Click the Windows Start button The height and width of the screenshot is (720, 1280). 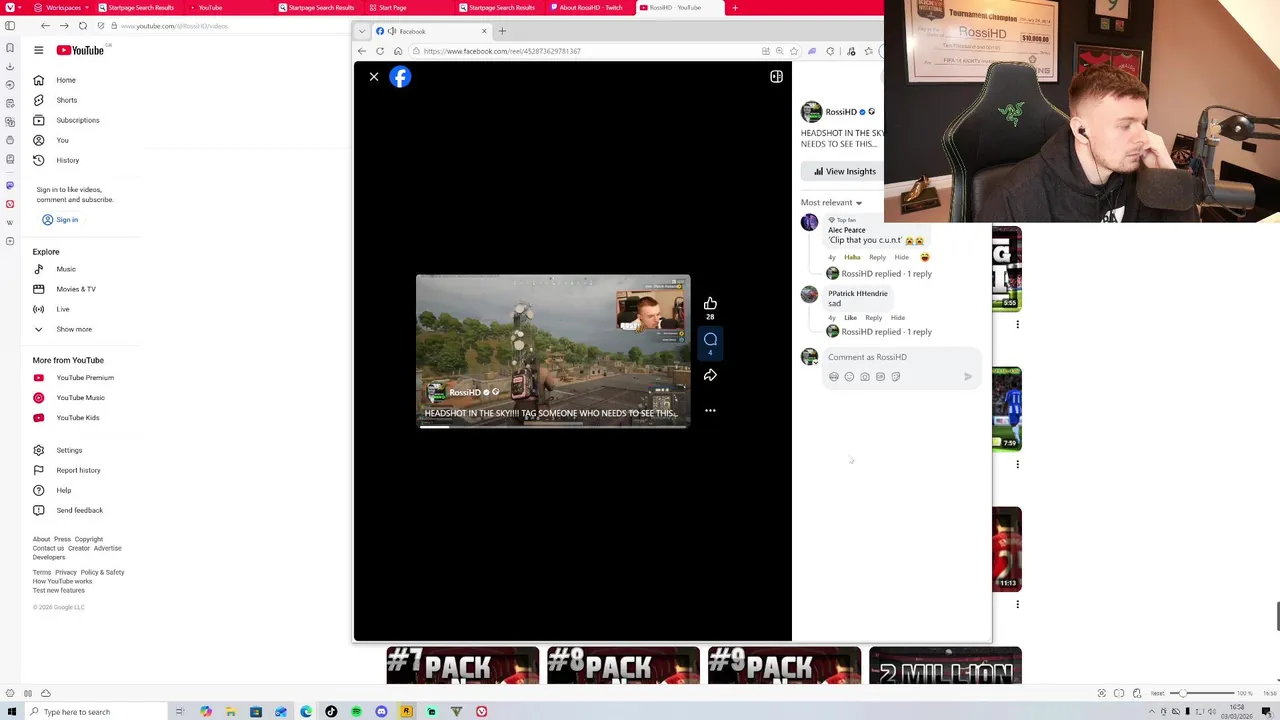[12, 712]
